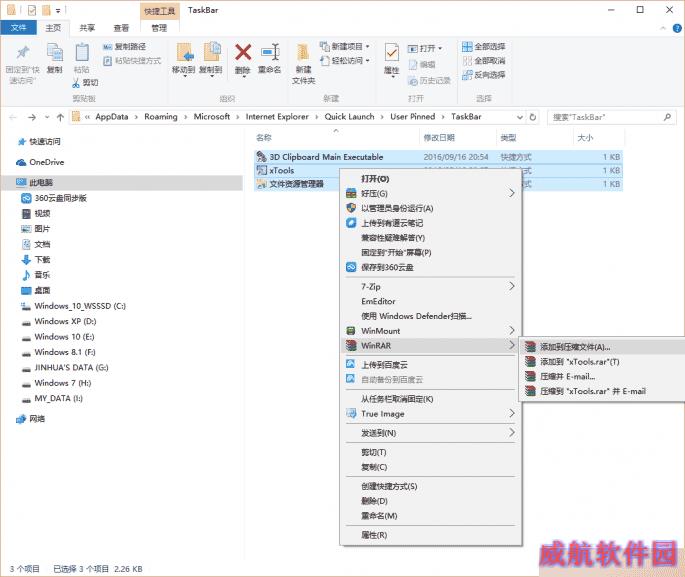Switch to the 管理 ribbon tab
Screen dimensions: 685x577
(159, 28)
